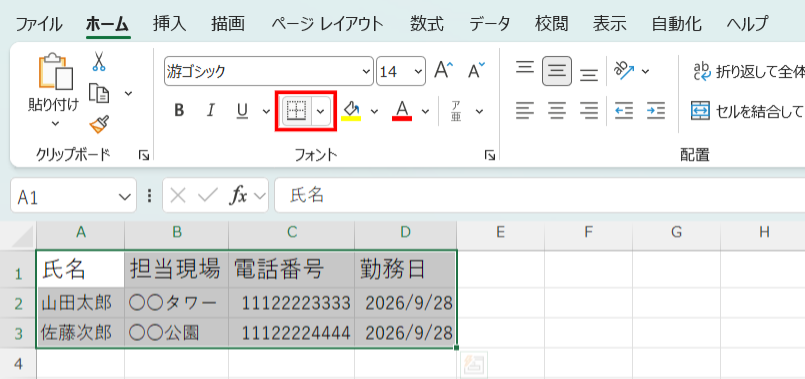Open the ファイル menu
This screenshot has height=379, width=805.
click(x=39, y=24)
